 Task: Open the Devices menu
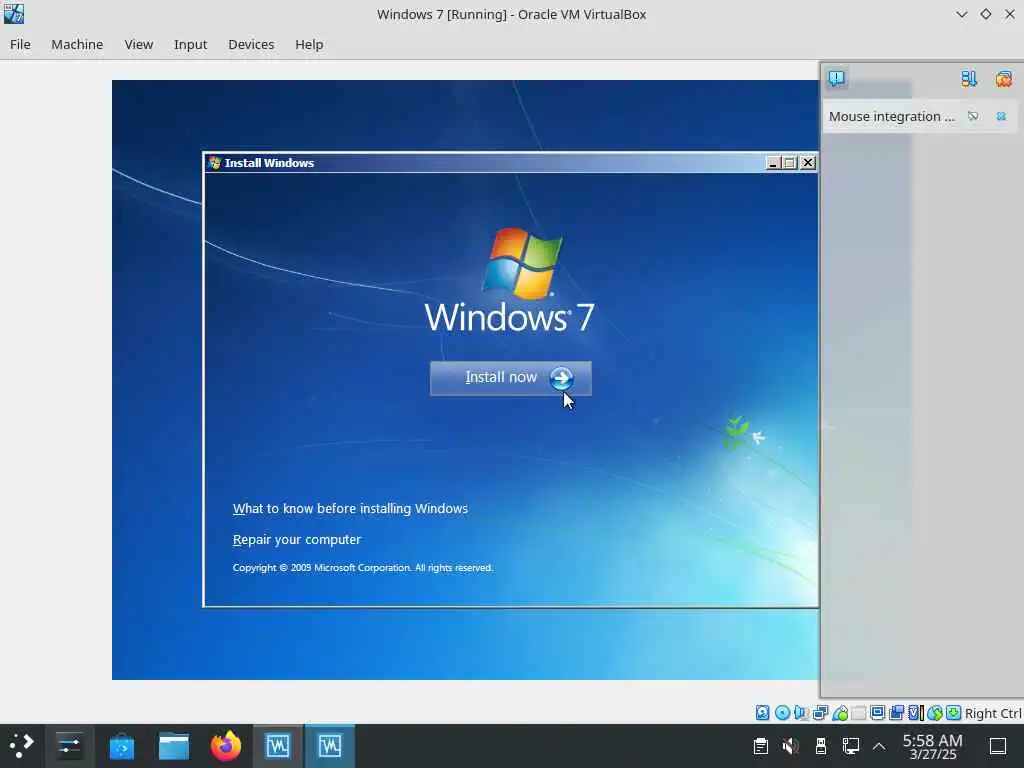(251, 44)
